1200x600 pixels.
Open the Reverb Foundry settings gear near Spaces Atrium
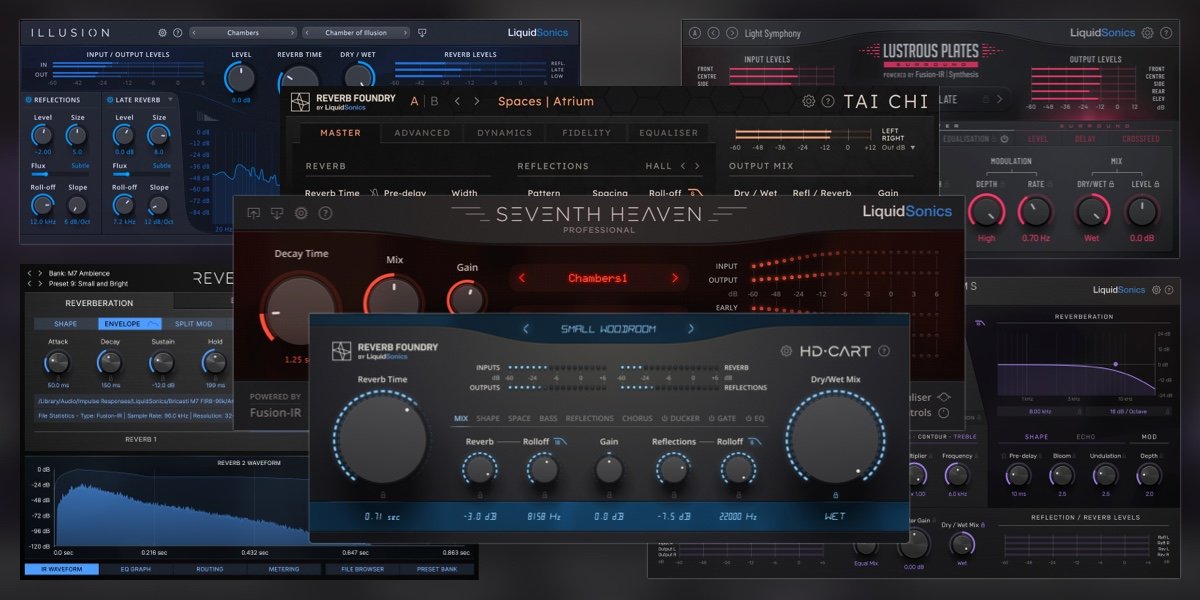(809, 102)
